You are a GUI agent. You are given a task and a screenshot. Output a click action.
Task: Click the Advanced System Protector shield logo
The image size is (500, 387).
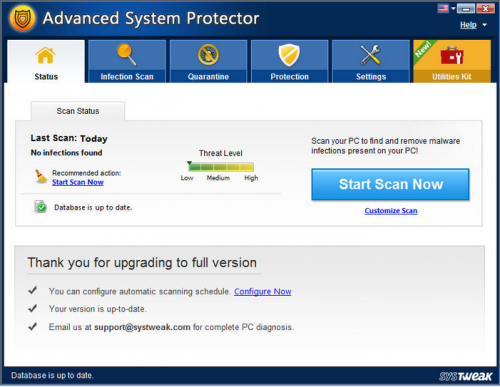pos(23,18)
